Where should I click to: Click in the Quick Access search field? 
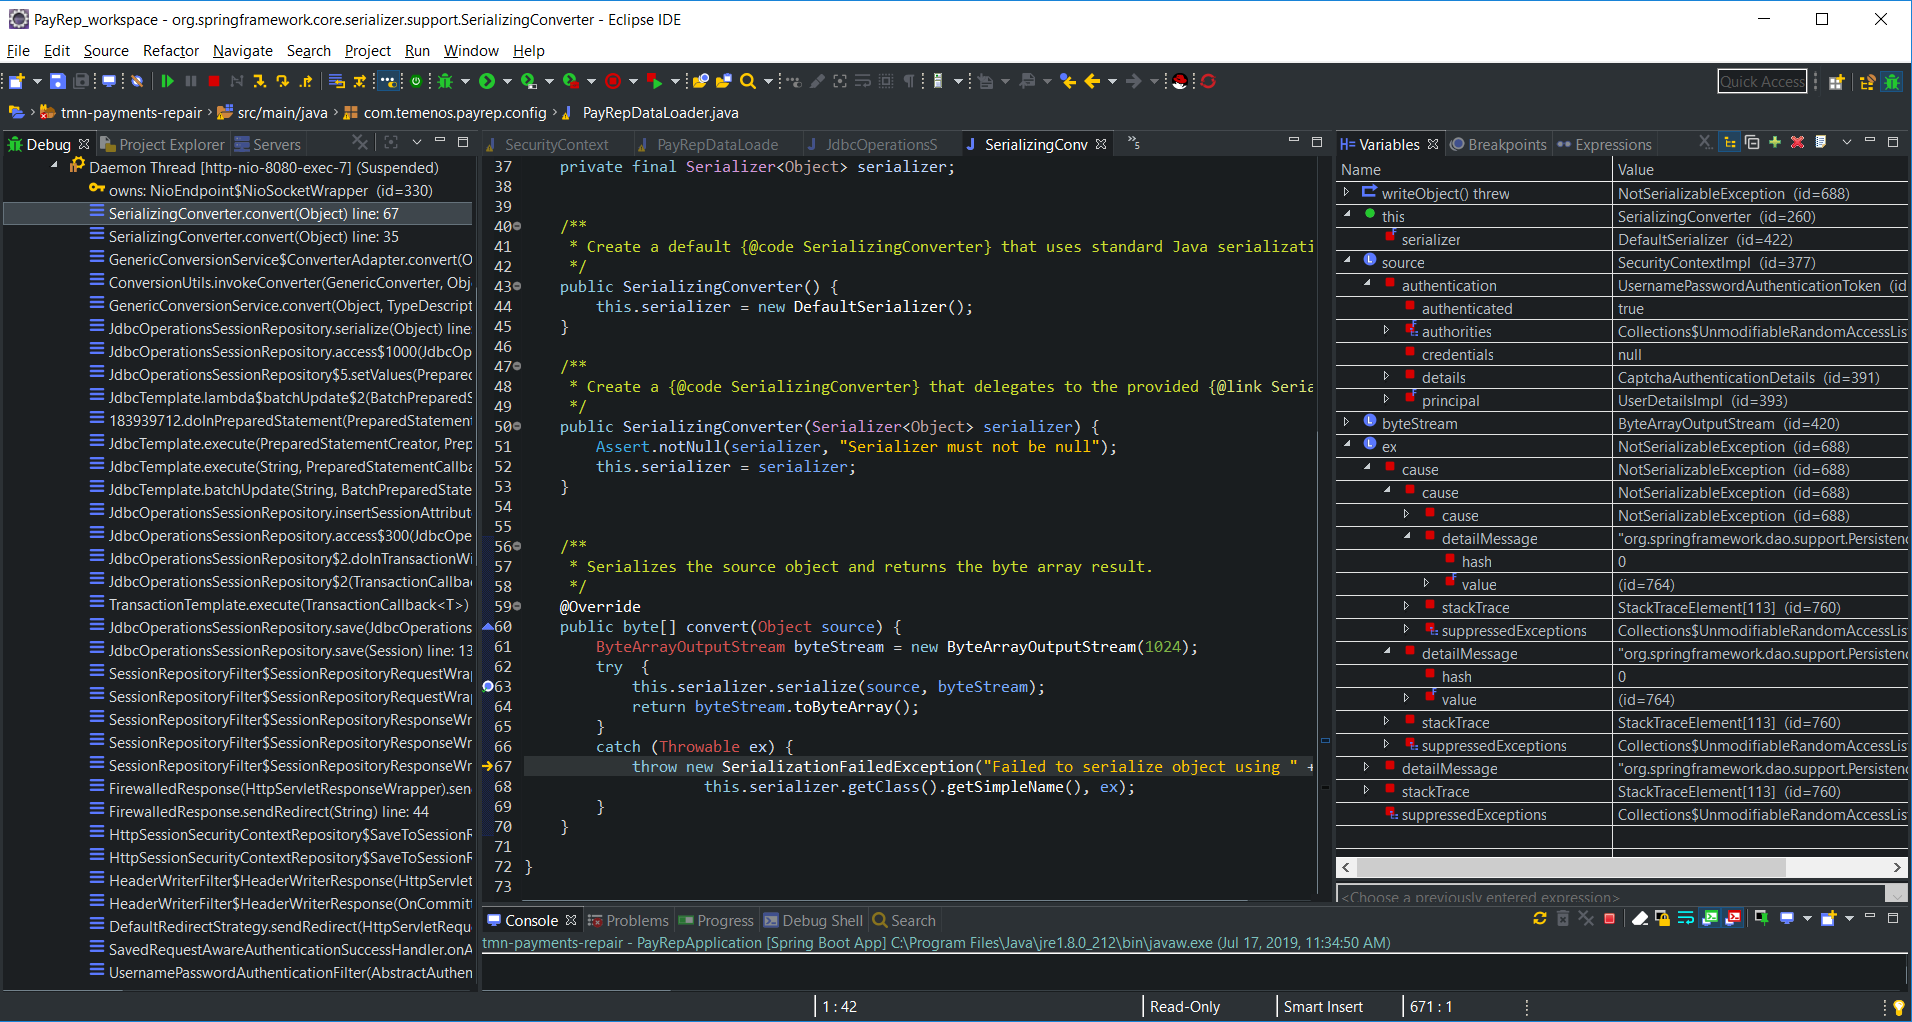pos(1762,81)
